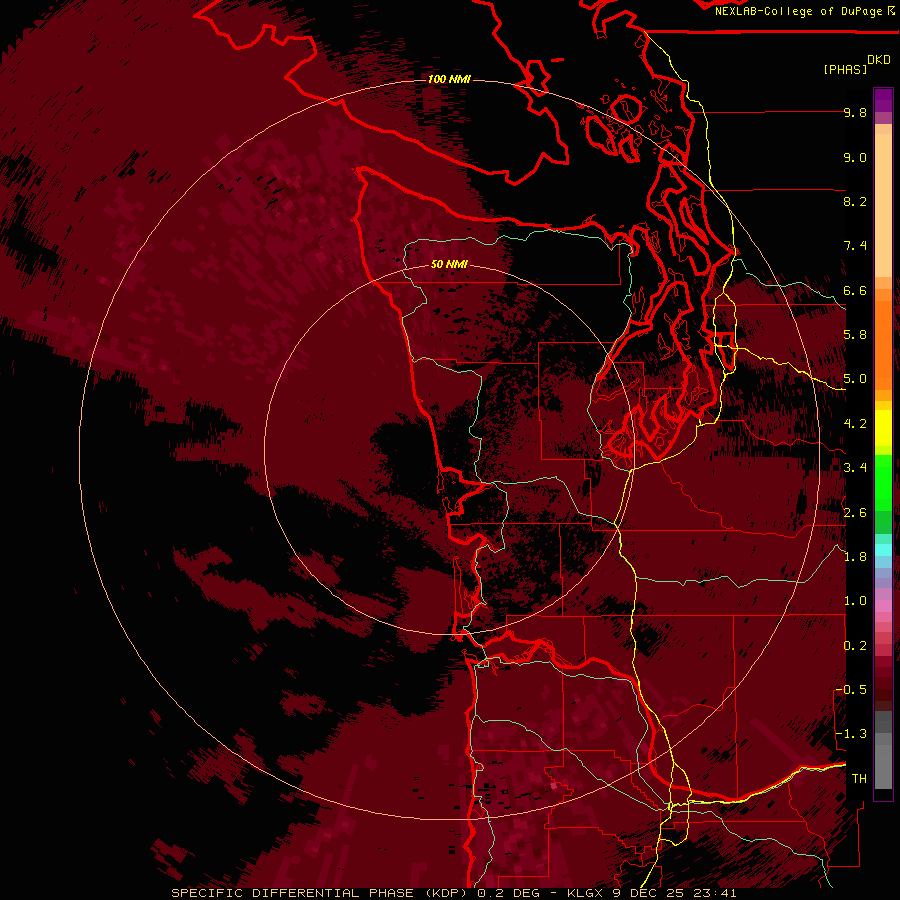900x900 pixels.
Task: Click the yellow segment of color bar
Action: pyautogui.click(x=883, y=428)
